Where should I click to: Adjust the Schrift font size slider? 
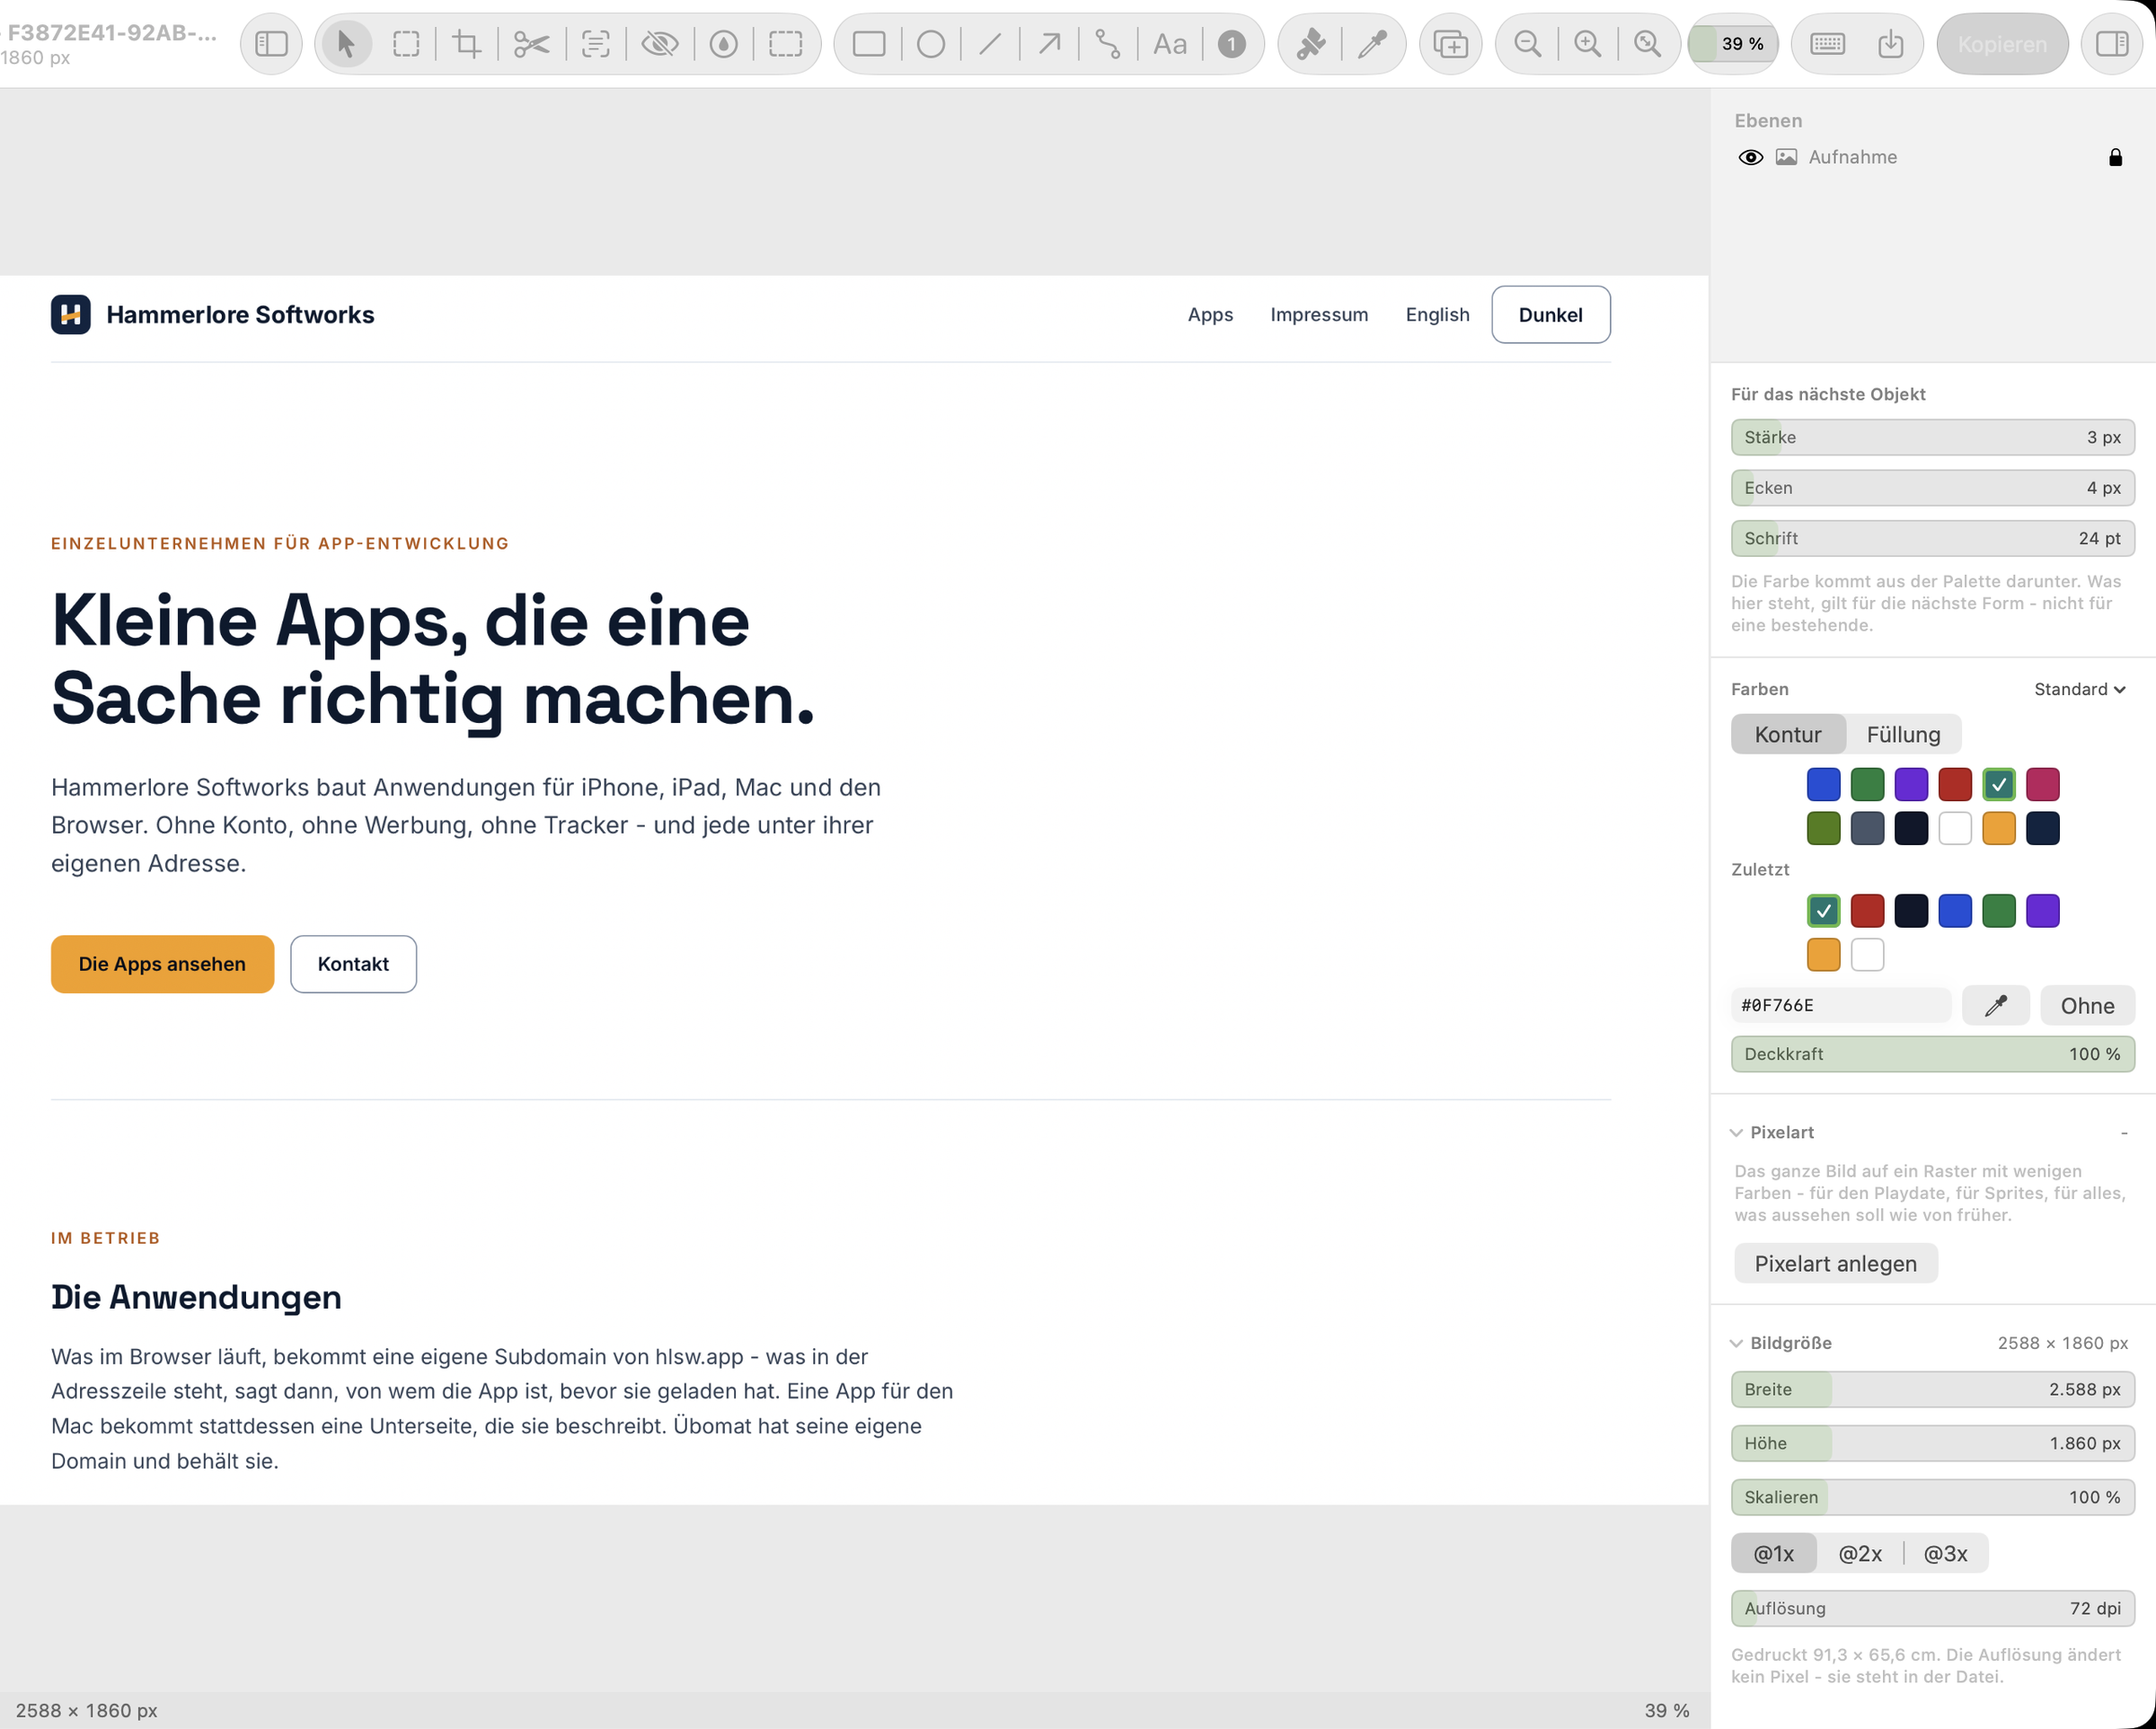[x=1933, y=538]
